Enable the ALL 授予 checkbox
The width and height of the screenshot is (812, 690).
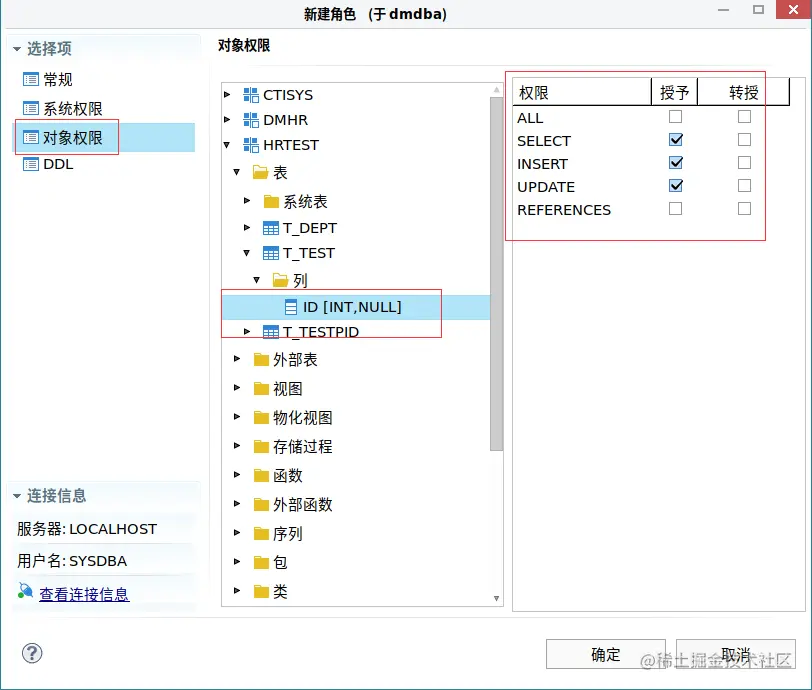tap(675, 118)
